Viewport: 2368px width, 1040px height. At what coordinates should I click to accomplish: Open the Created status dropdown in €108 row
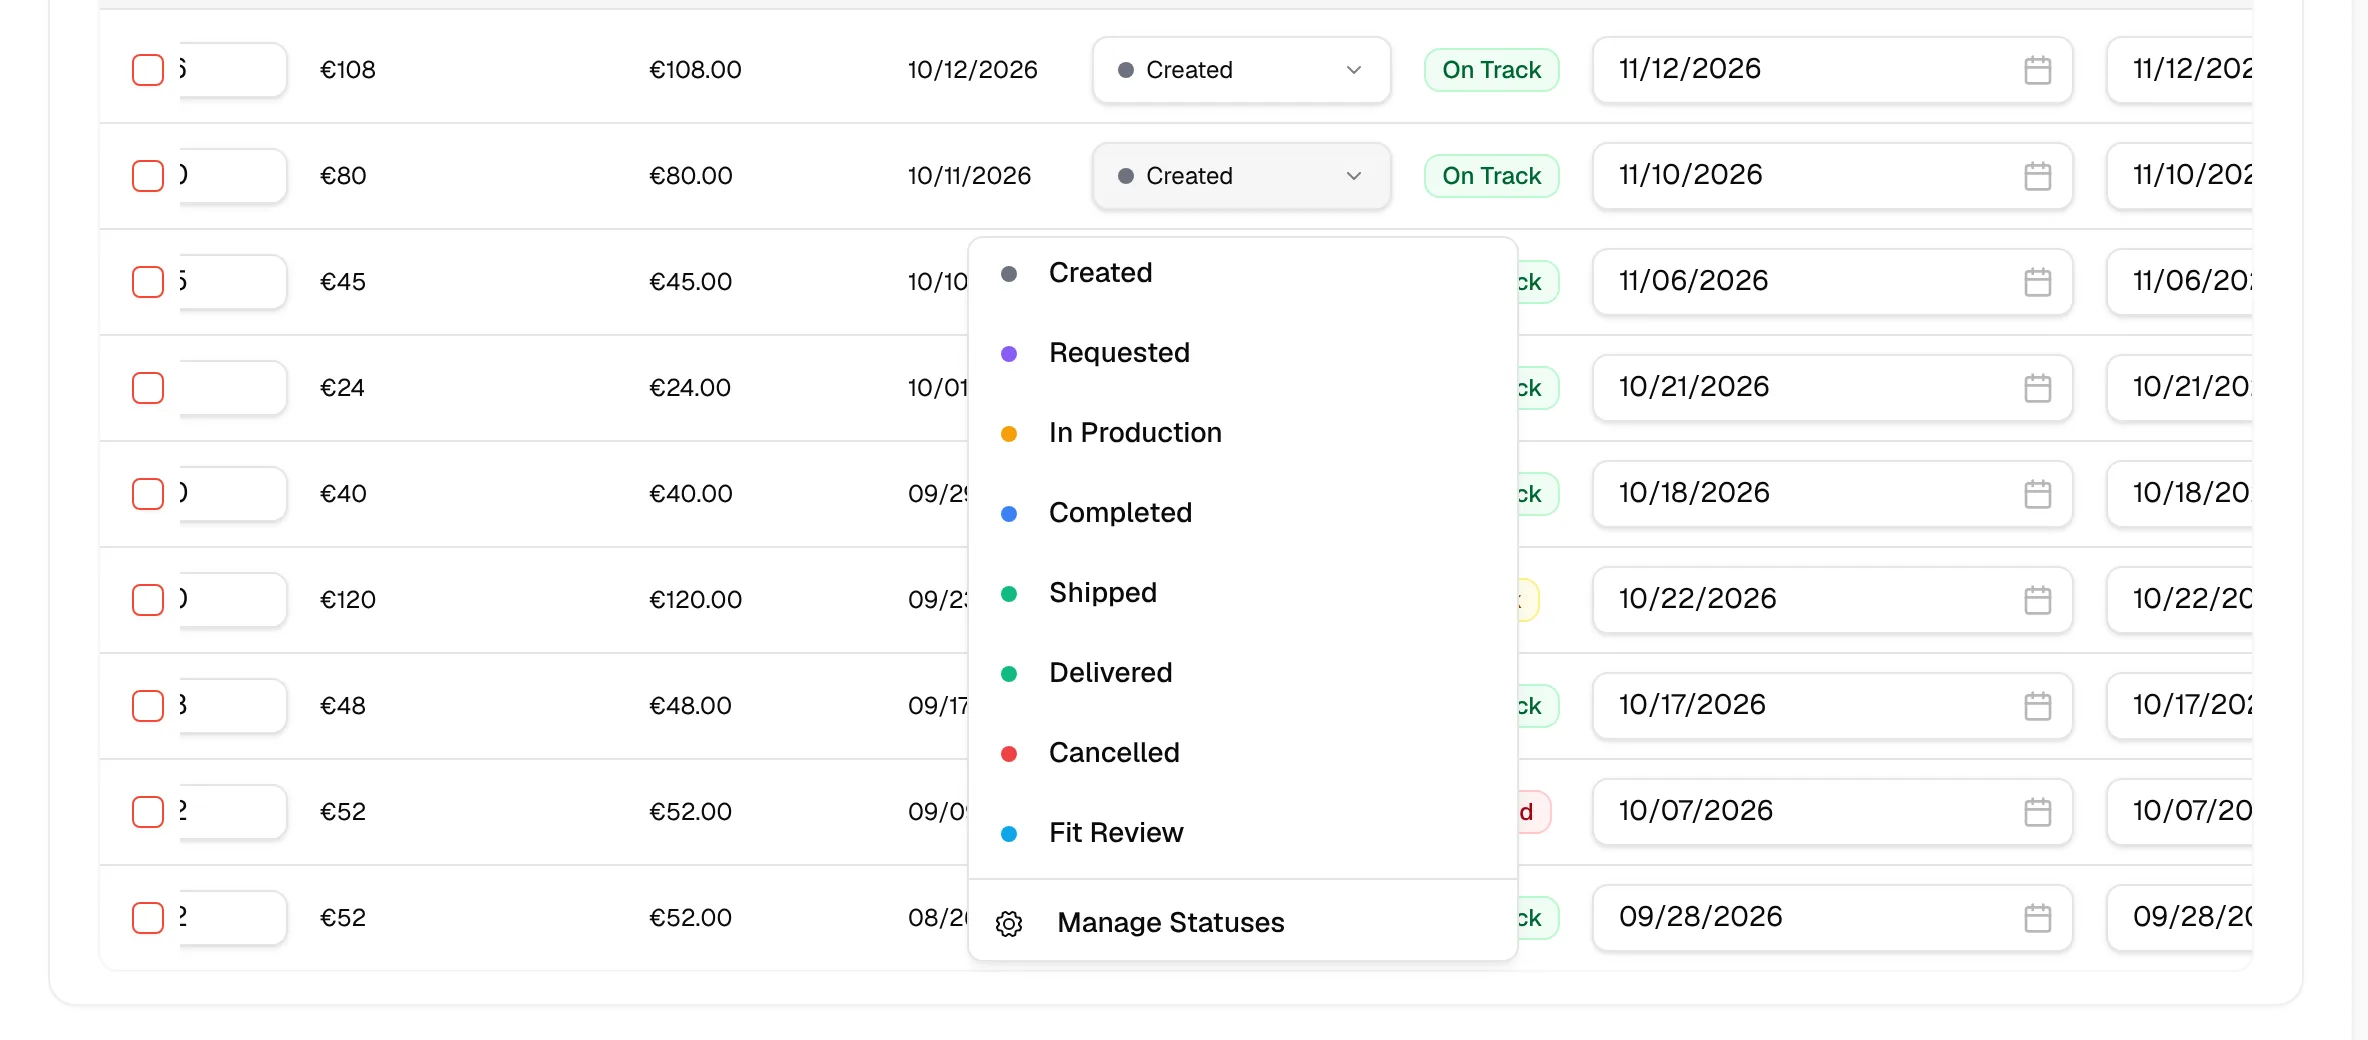pyautogui.click(x=1241, y=70)
